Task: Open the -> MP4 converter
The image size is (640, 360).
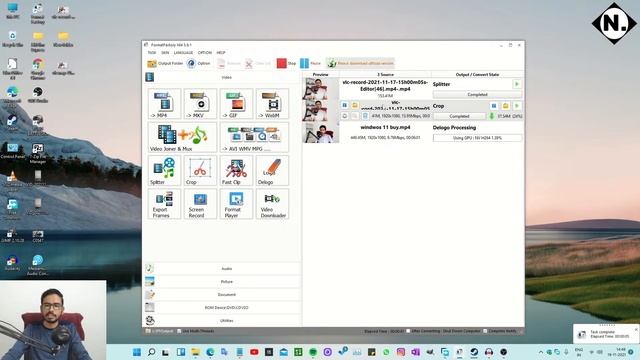Action: point(164,104)
